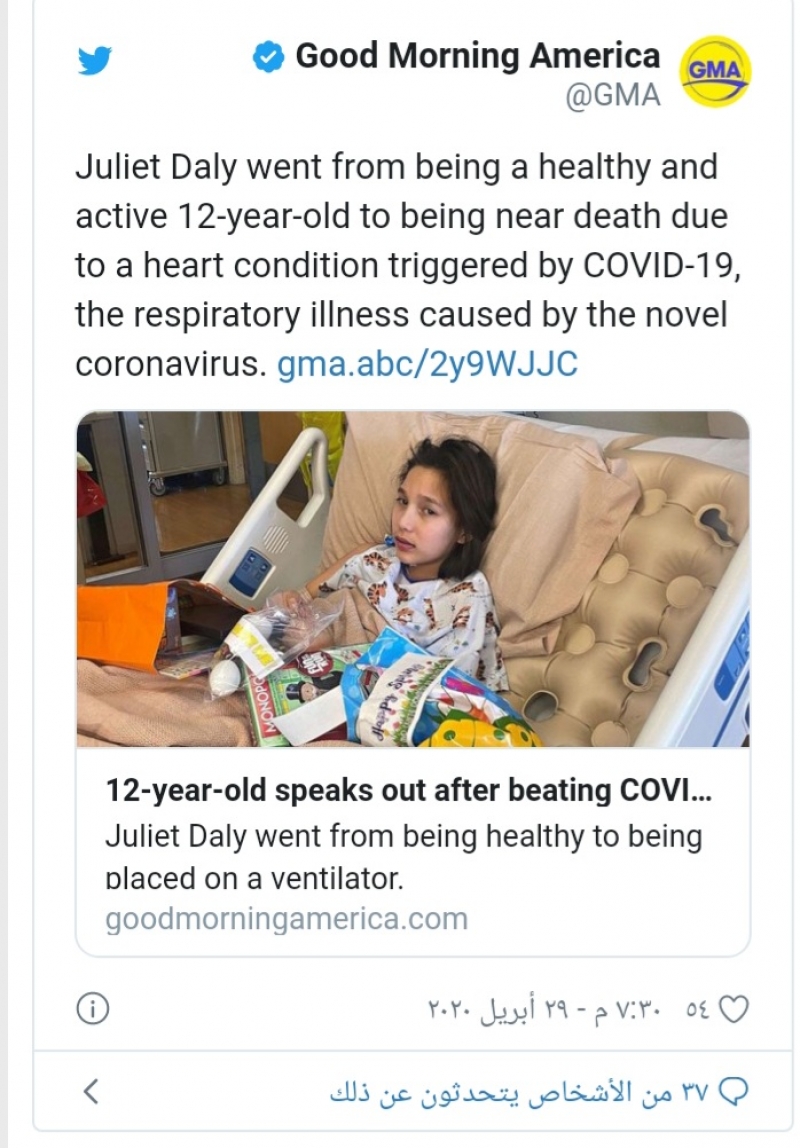
Task: Click the tweet info icon
Action: [x=92, y=1010]
